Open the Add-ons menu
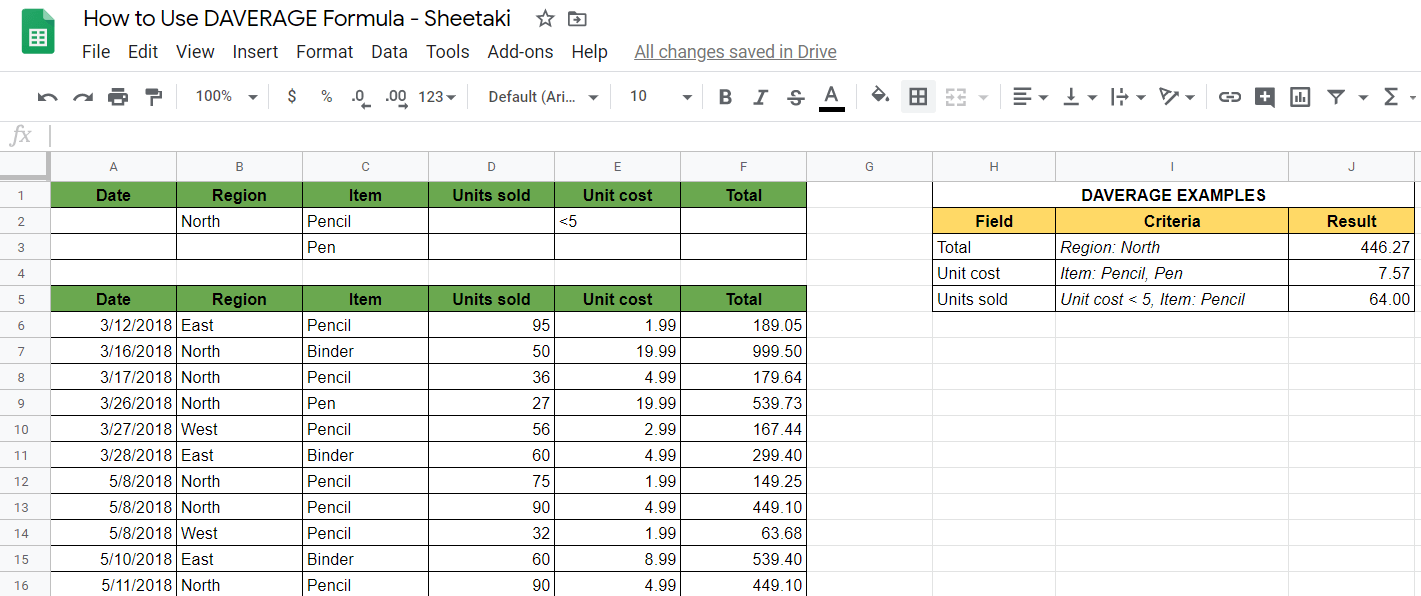The height and width of the screenshot is (596, 1421). tap(520, 52)
